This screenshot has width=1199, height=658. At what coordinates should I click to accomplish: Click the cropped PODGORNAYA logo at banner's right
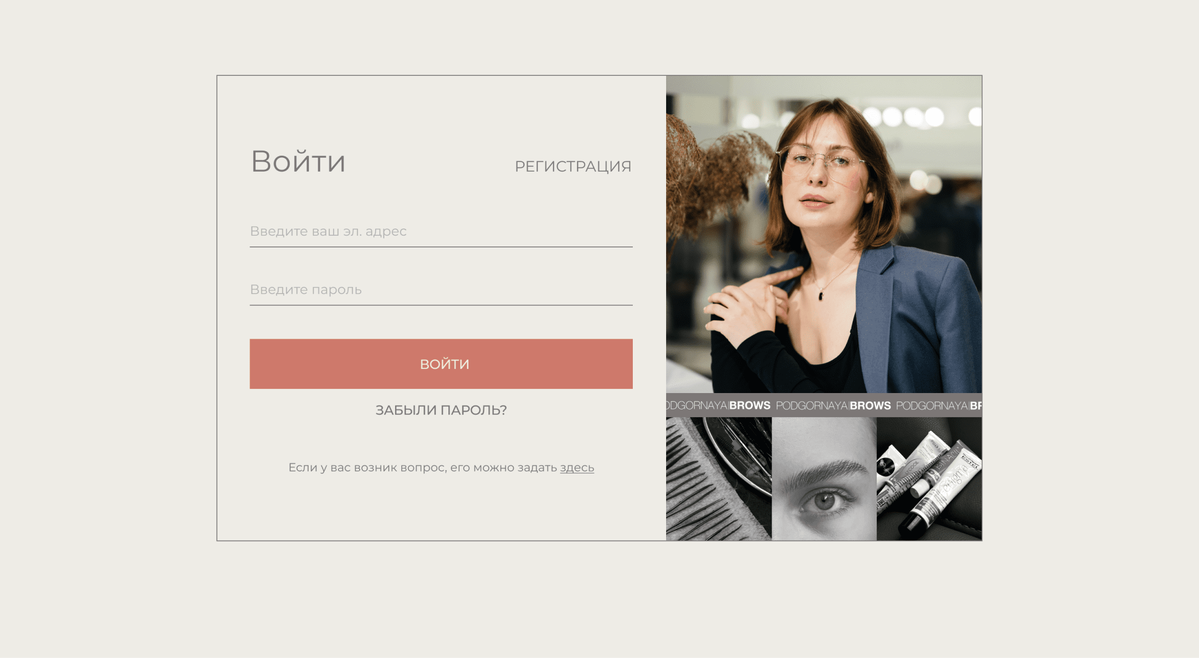pos(938,406)
